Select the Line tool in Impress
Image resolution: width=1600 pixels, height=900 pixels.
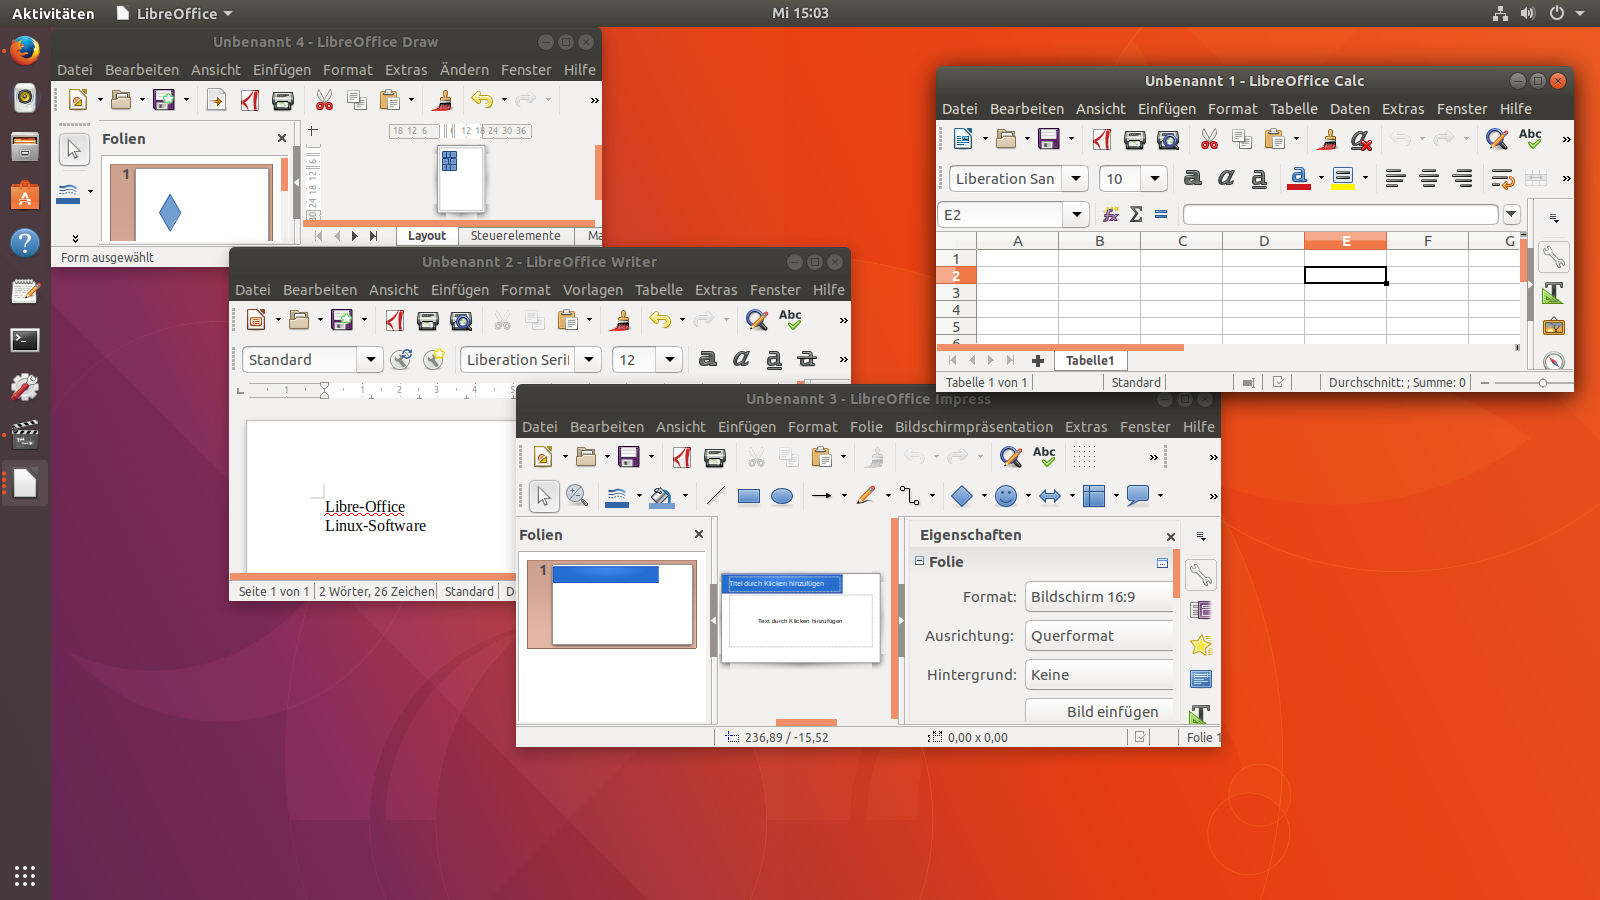point(716,496)
